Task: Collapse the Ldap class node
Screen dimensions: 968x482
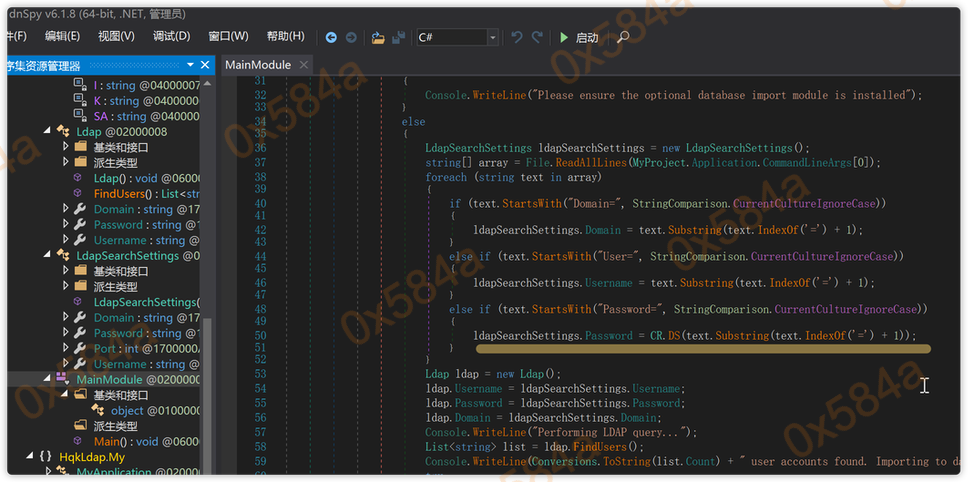Action: (x=47, y=131)
